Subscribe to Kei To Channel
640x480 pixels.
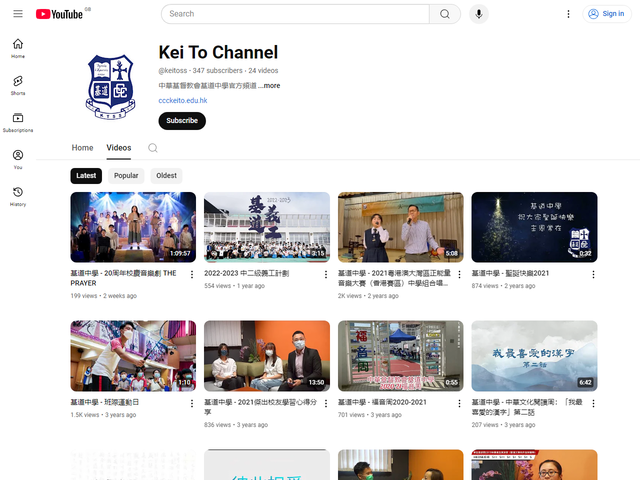pos(182,121)
